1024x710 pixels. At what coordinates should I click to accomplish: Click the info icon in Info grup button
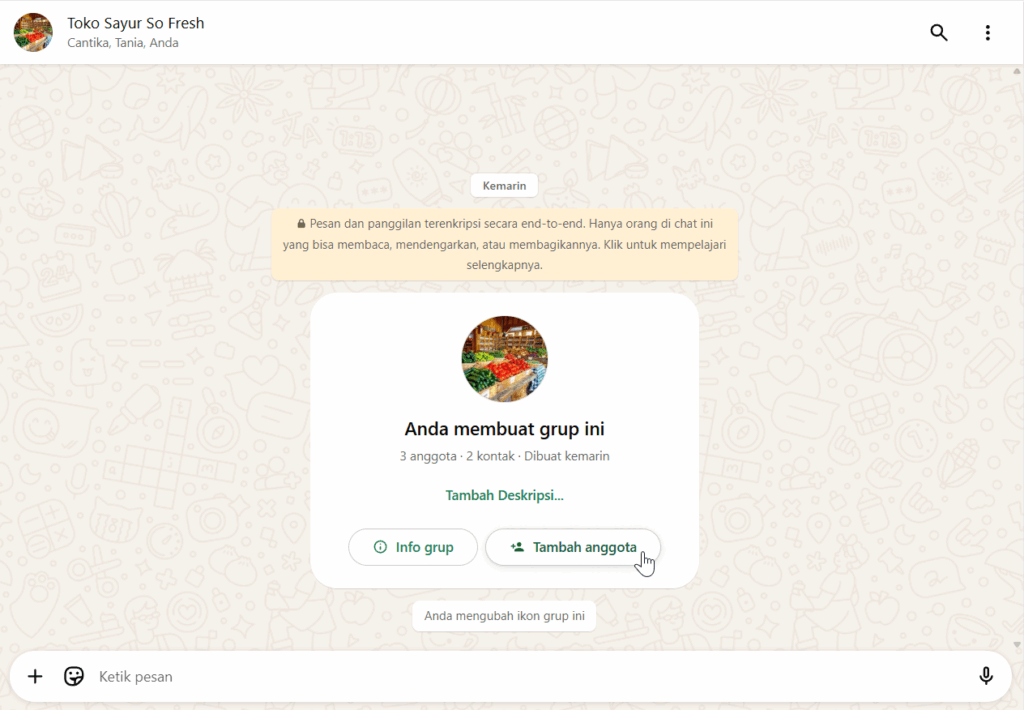coord(380,547)
